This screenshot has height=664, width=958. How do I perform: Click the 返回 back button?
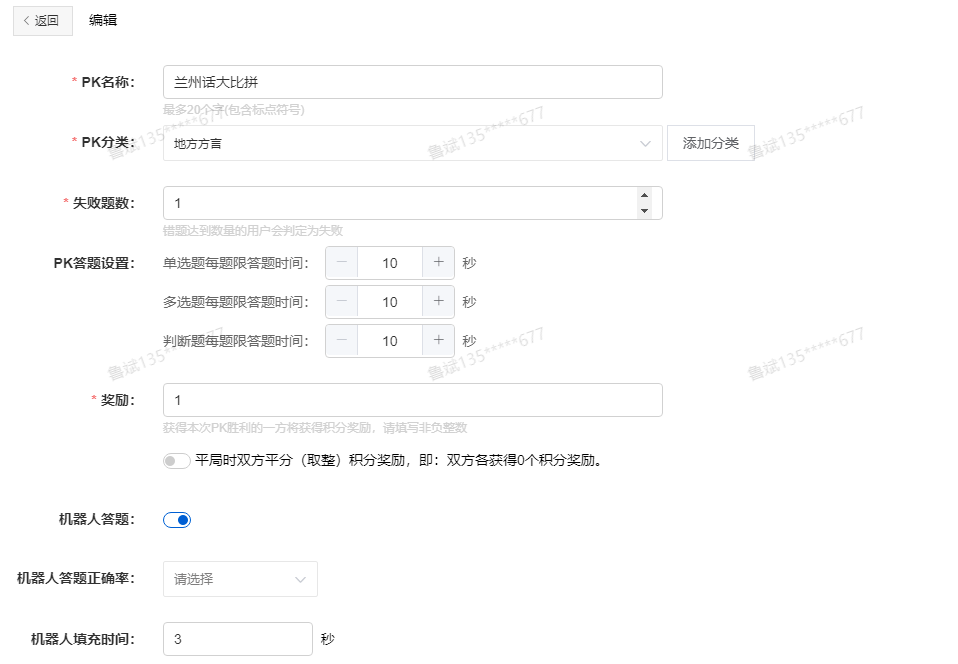pos(42,20)
